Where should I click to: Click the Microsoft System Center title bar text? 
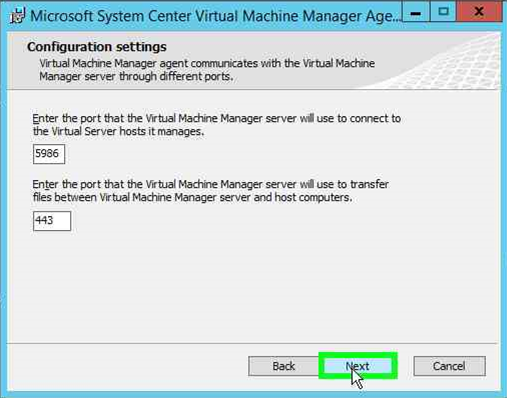[x=215, y=16]
